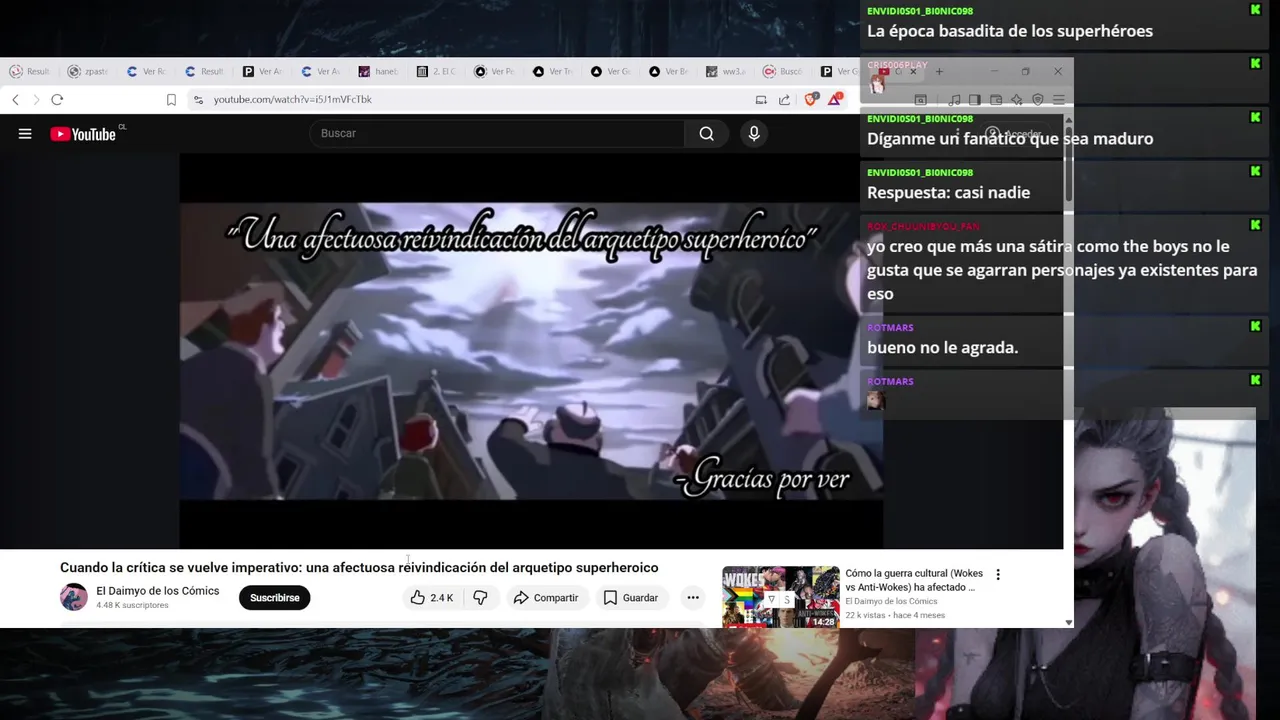
Task: Click the Leo AI sparkle icon in toolbar
Action: 1017,100
